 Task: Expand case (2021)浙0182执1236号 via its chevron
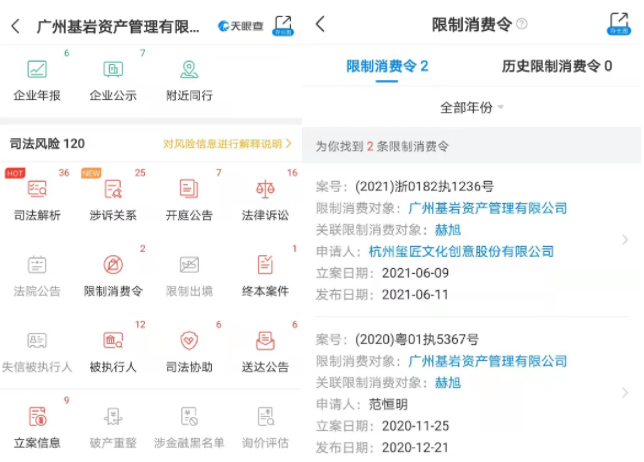click(625, 240)
